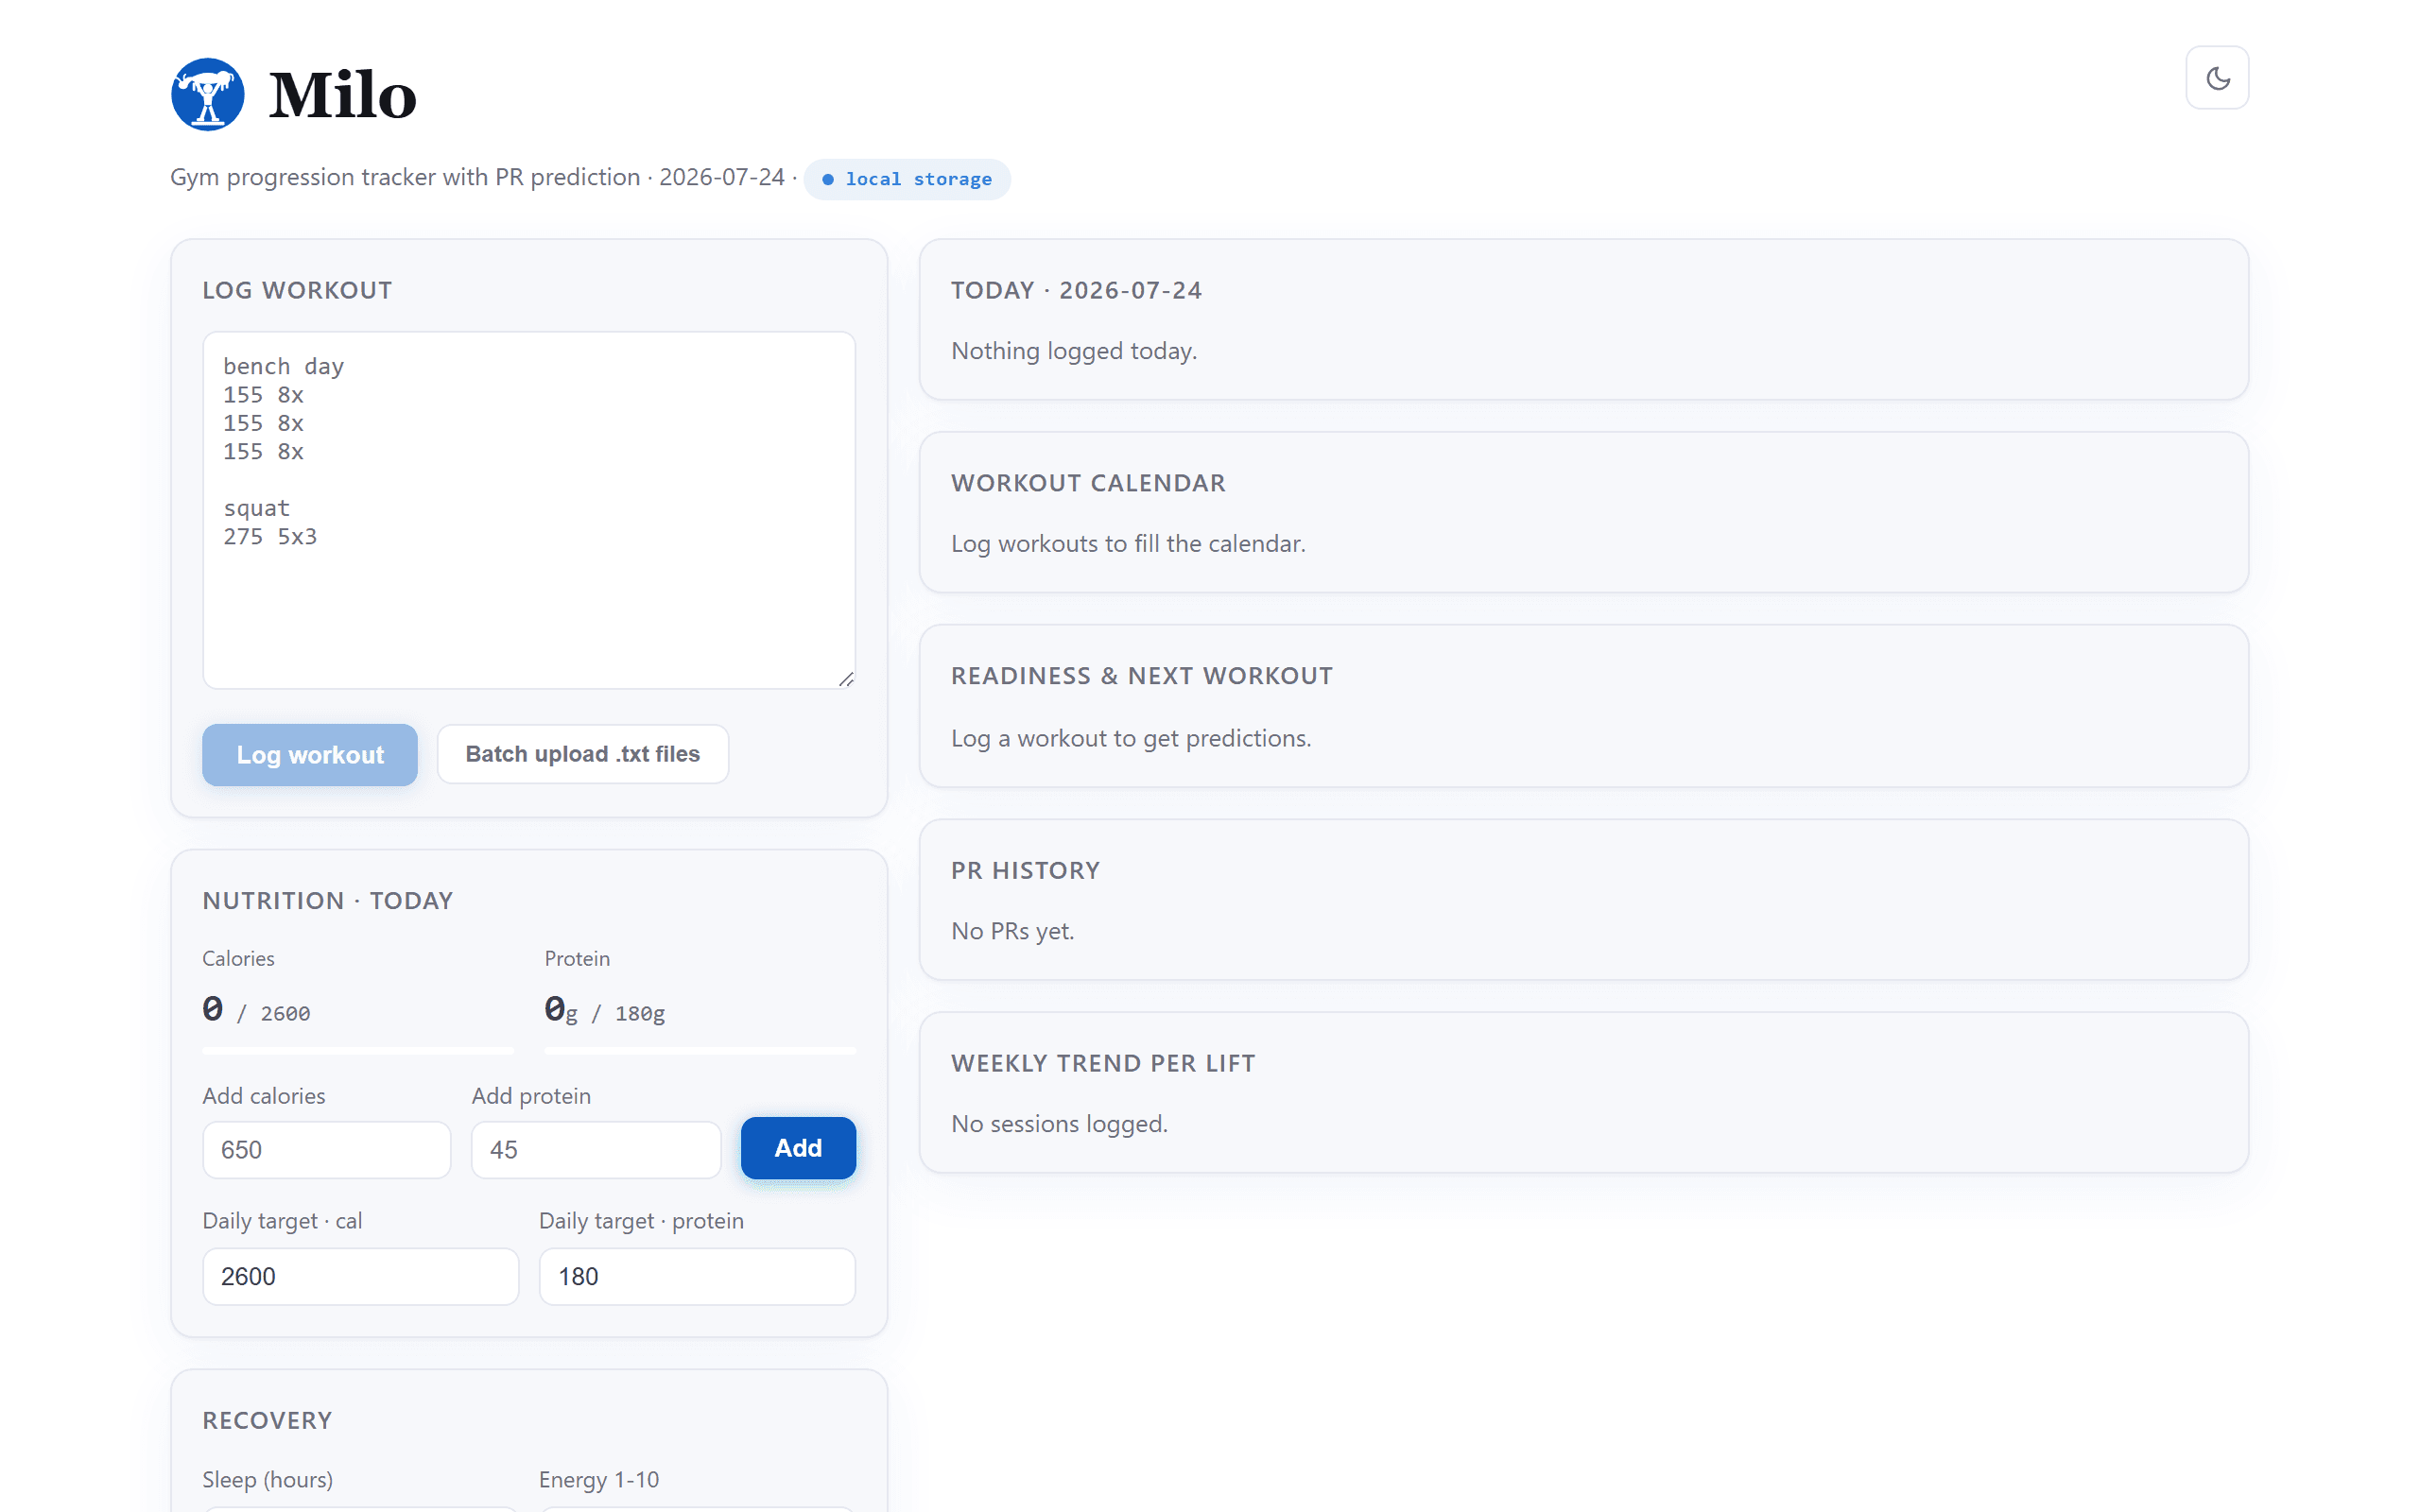
Task: Click the local storage status badge
Action: [907, 179]
